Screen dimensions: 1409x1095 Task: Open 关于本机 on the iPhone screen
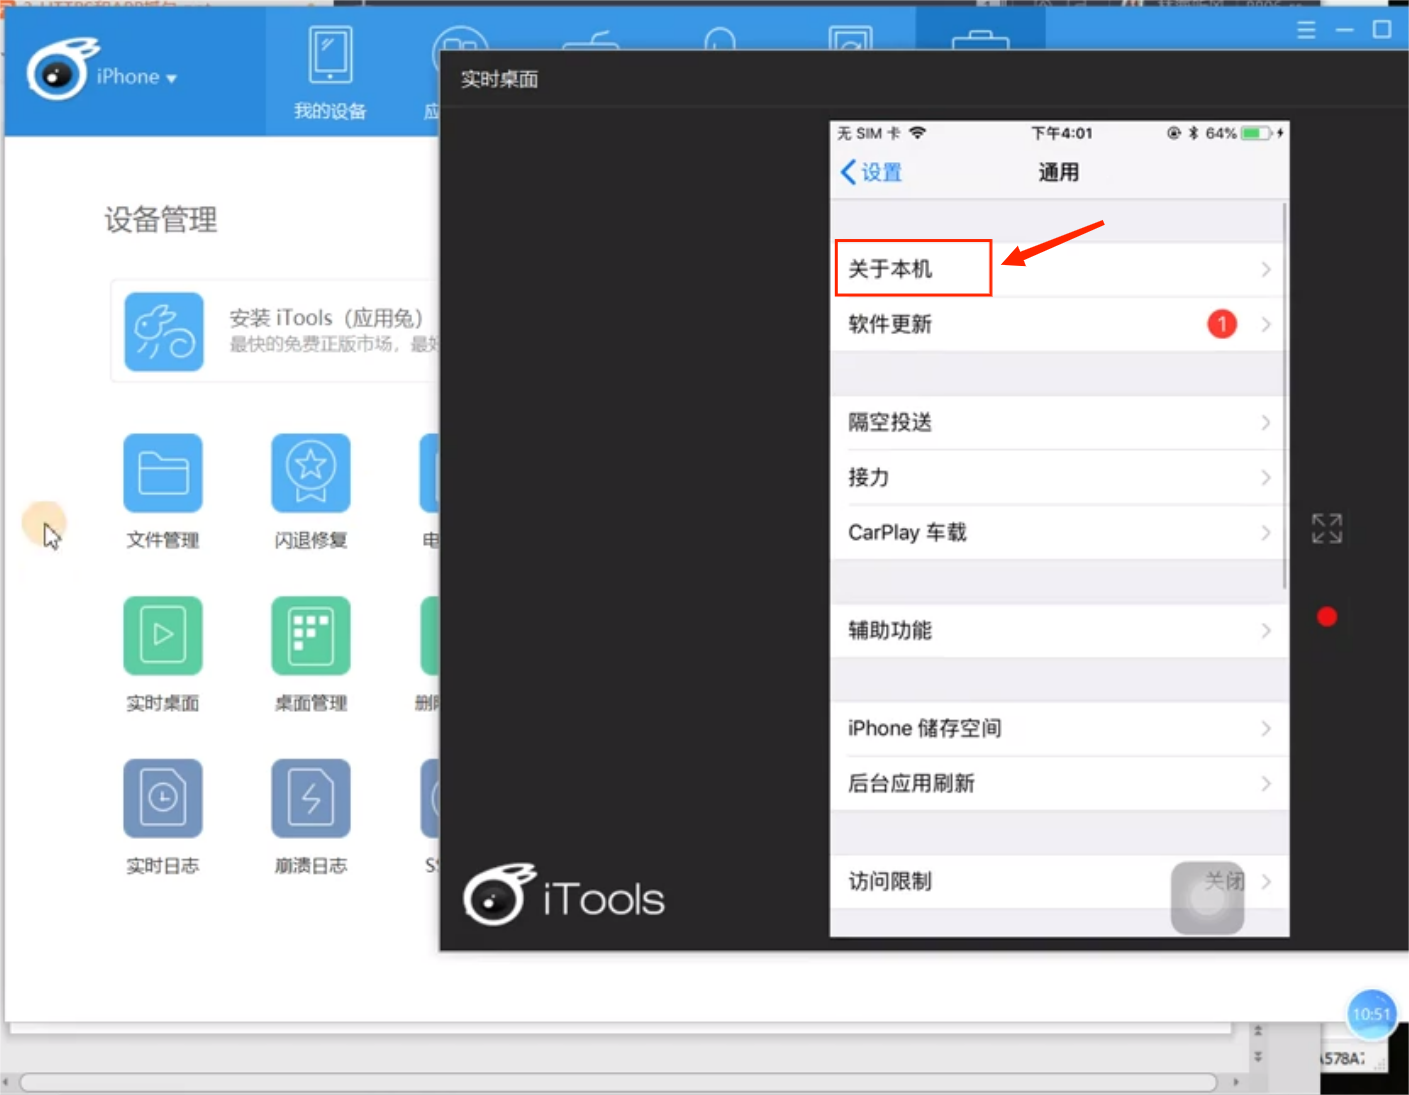pos(1059,269)
